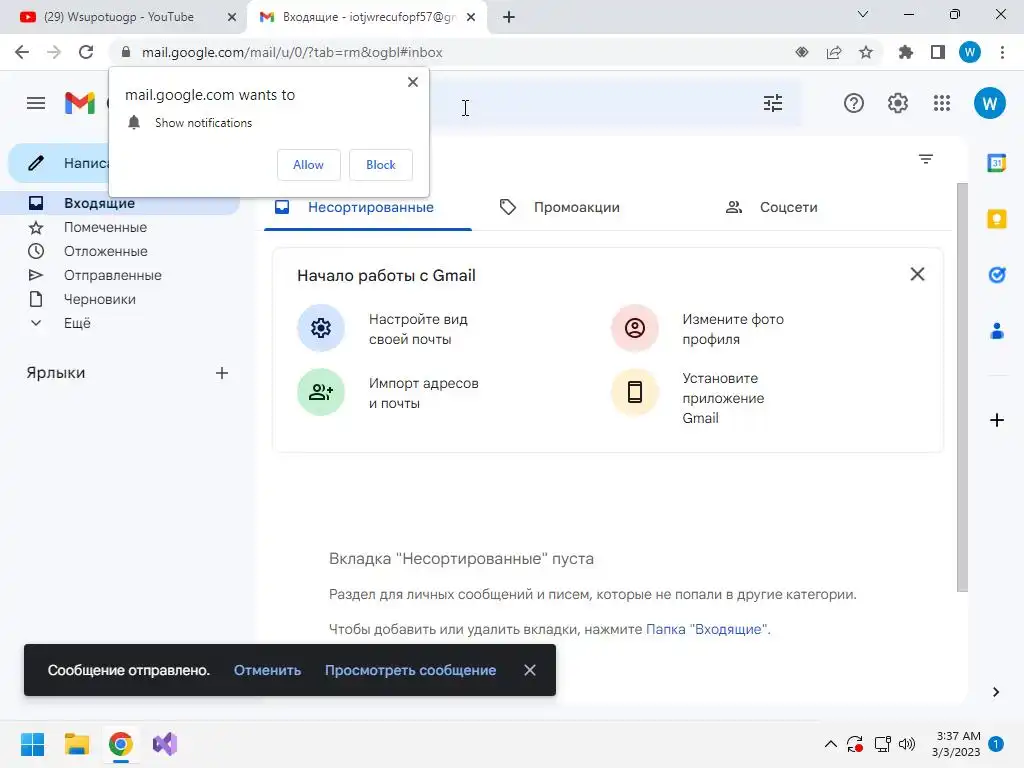Open the tab search dropdown
1024x768 pixels.
click(863, 14)
